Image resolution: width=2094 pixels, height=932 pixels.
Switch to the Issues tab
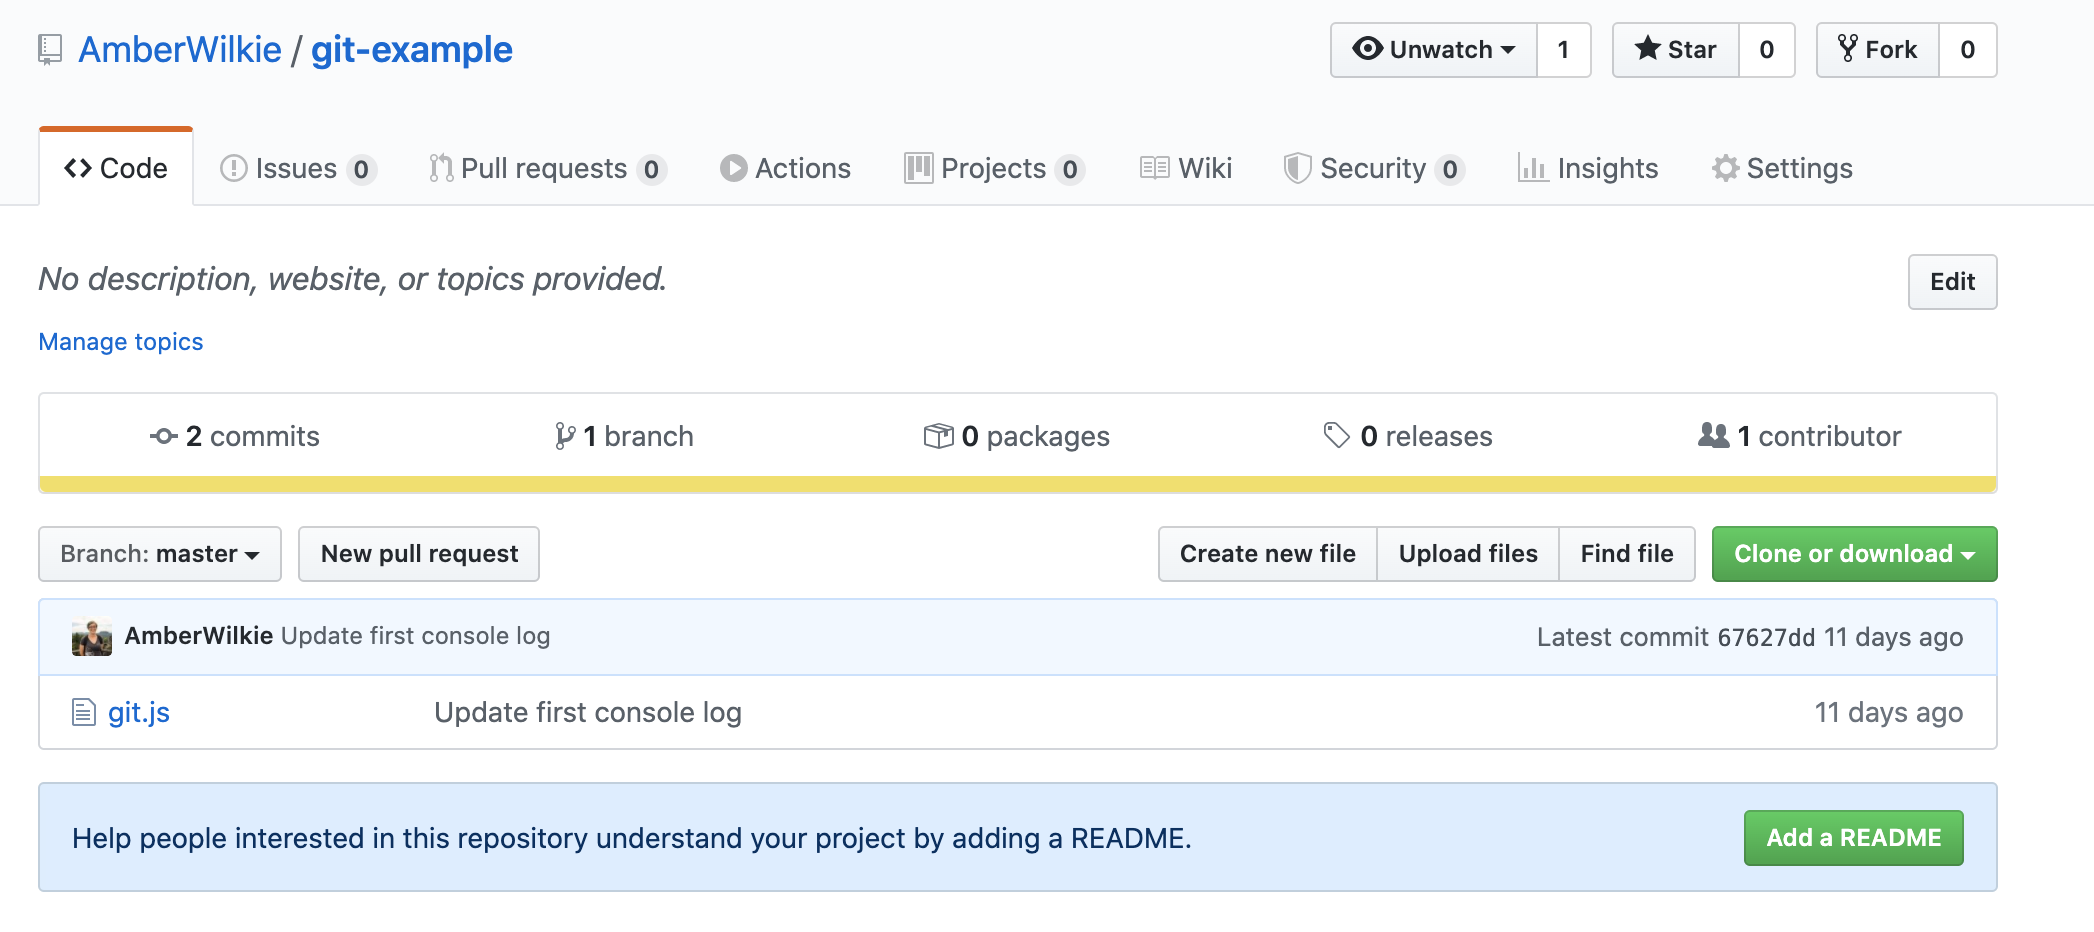(296, 169)
